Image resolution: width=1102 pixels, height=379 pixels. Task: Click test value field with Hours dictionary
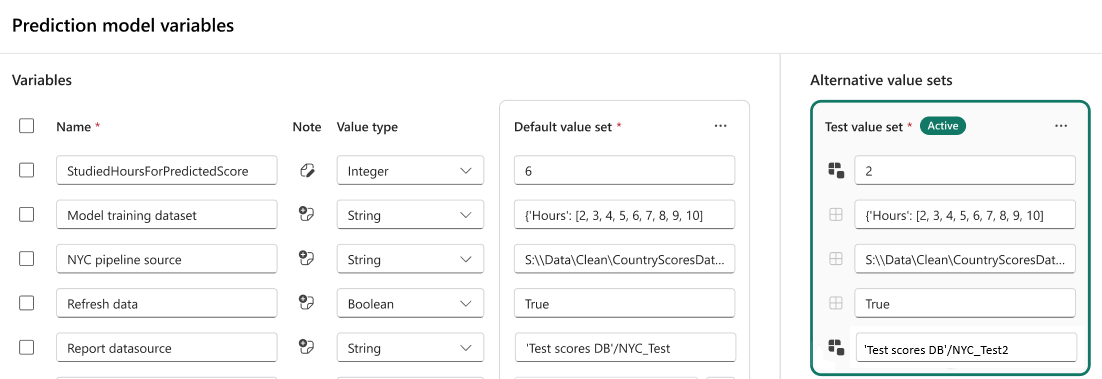(x=965, y=215)
